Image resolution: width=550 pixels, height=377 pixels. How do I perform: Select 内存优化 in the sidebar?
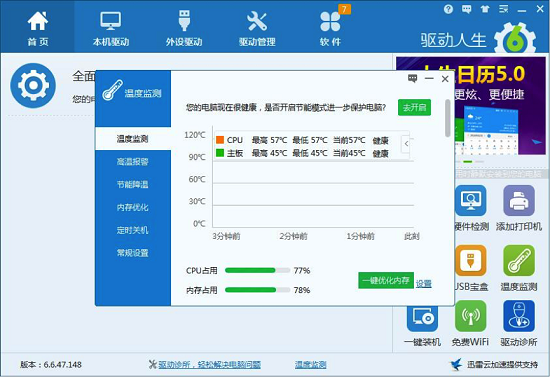click(133, 207)
